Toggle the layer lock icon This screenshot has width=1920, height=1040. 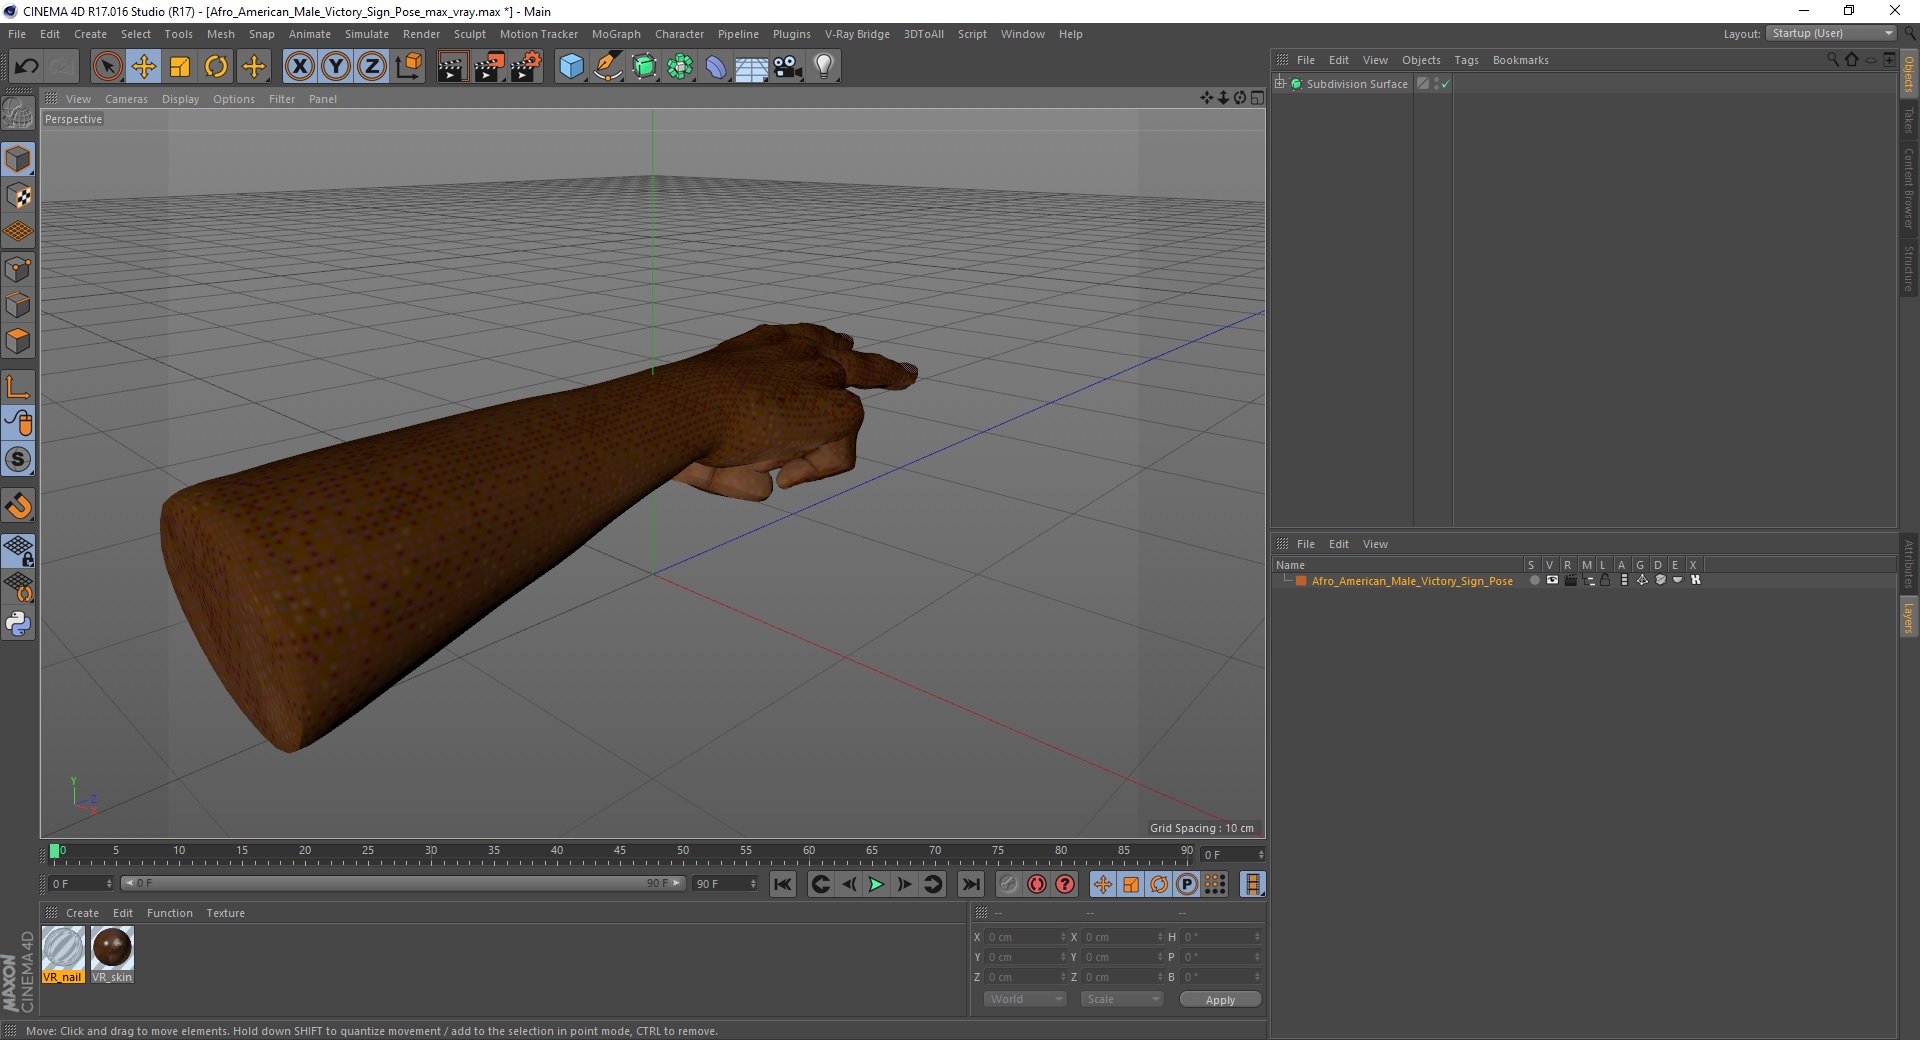pyautogui.click(x=1605, y=580)
